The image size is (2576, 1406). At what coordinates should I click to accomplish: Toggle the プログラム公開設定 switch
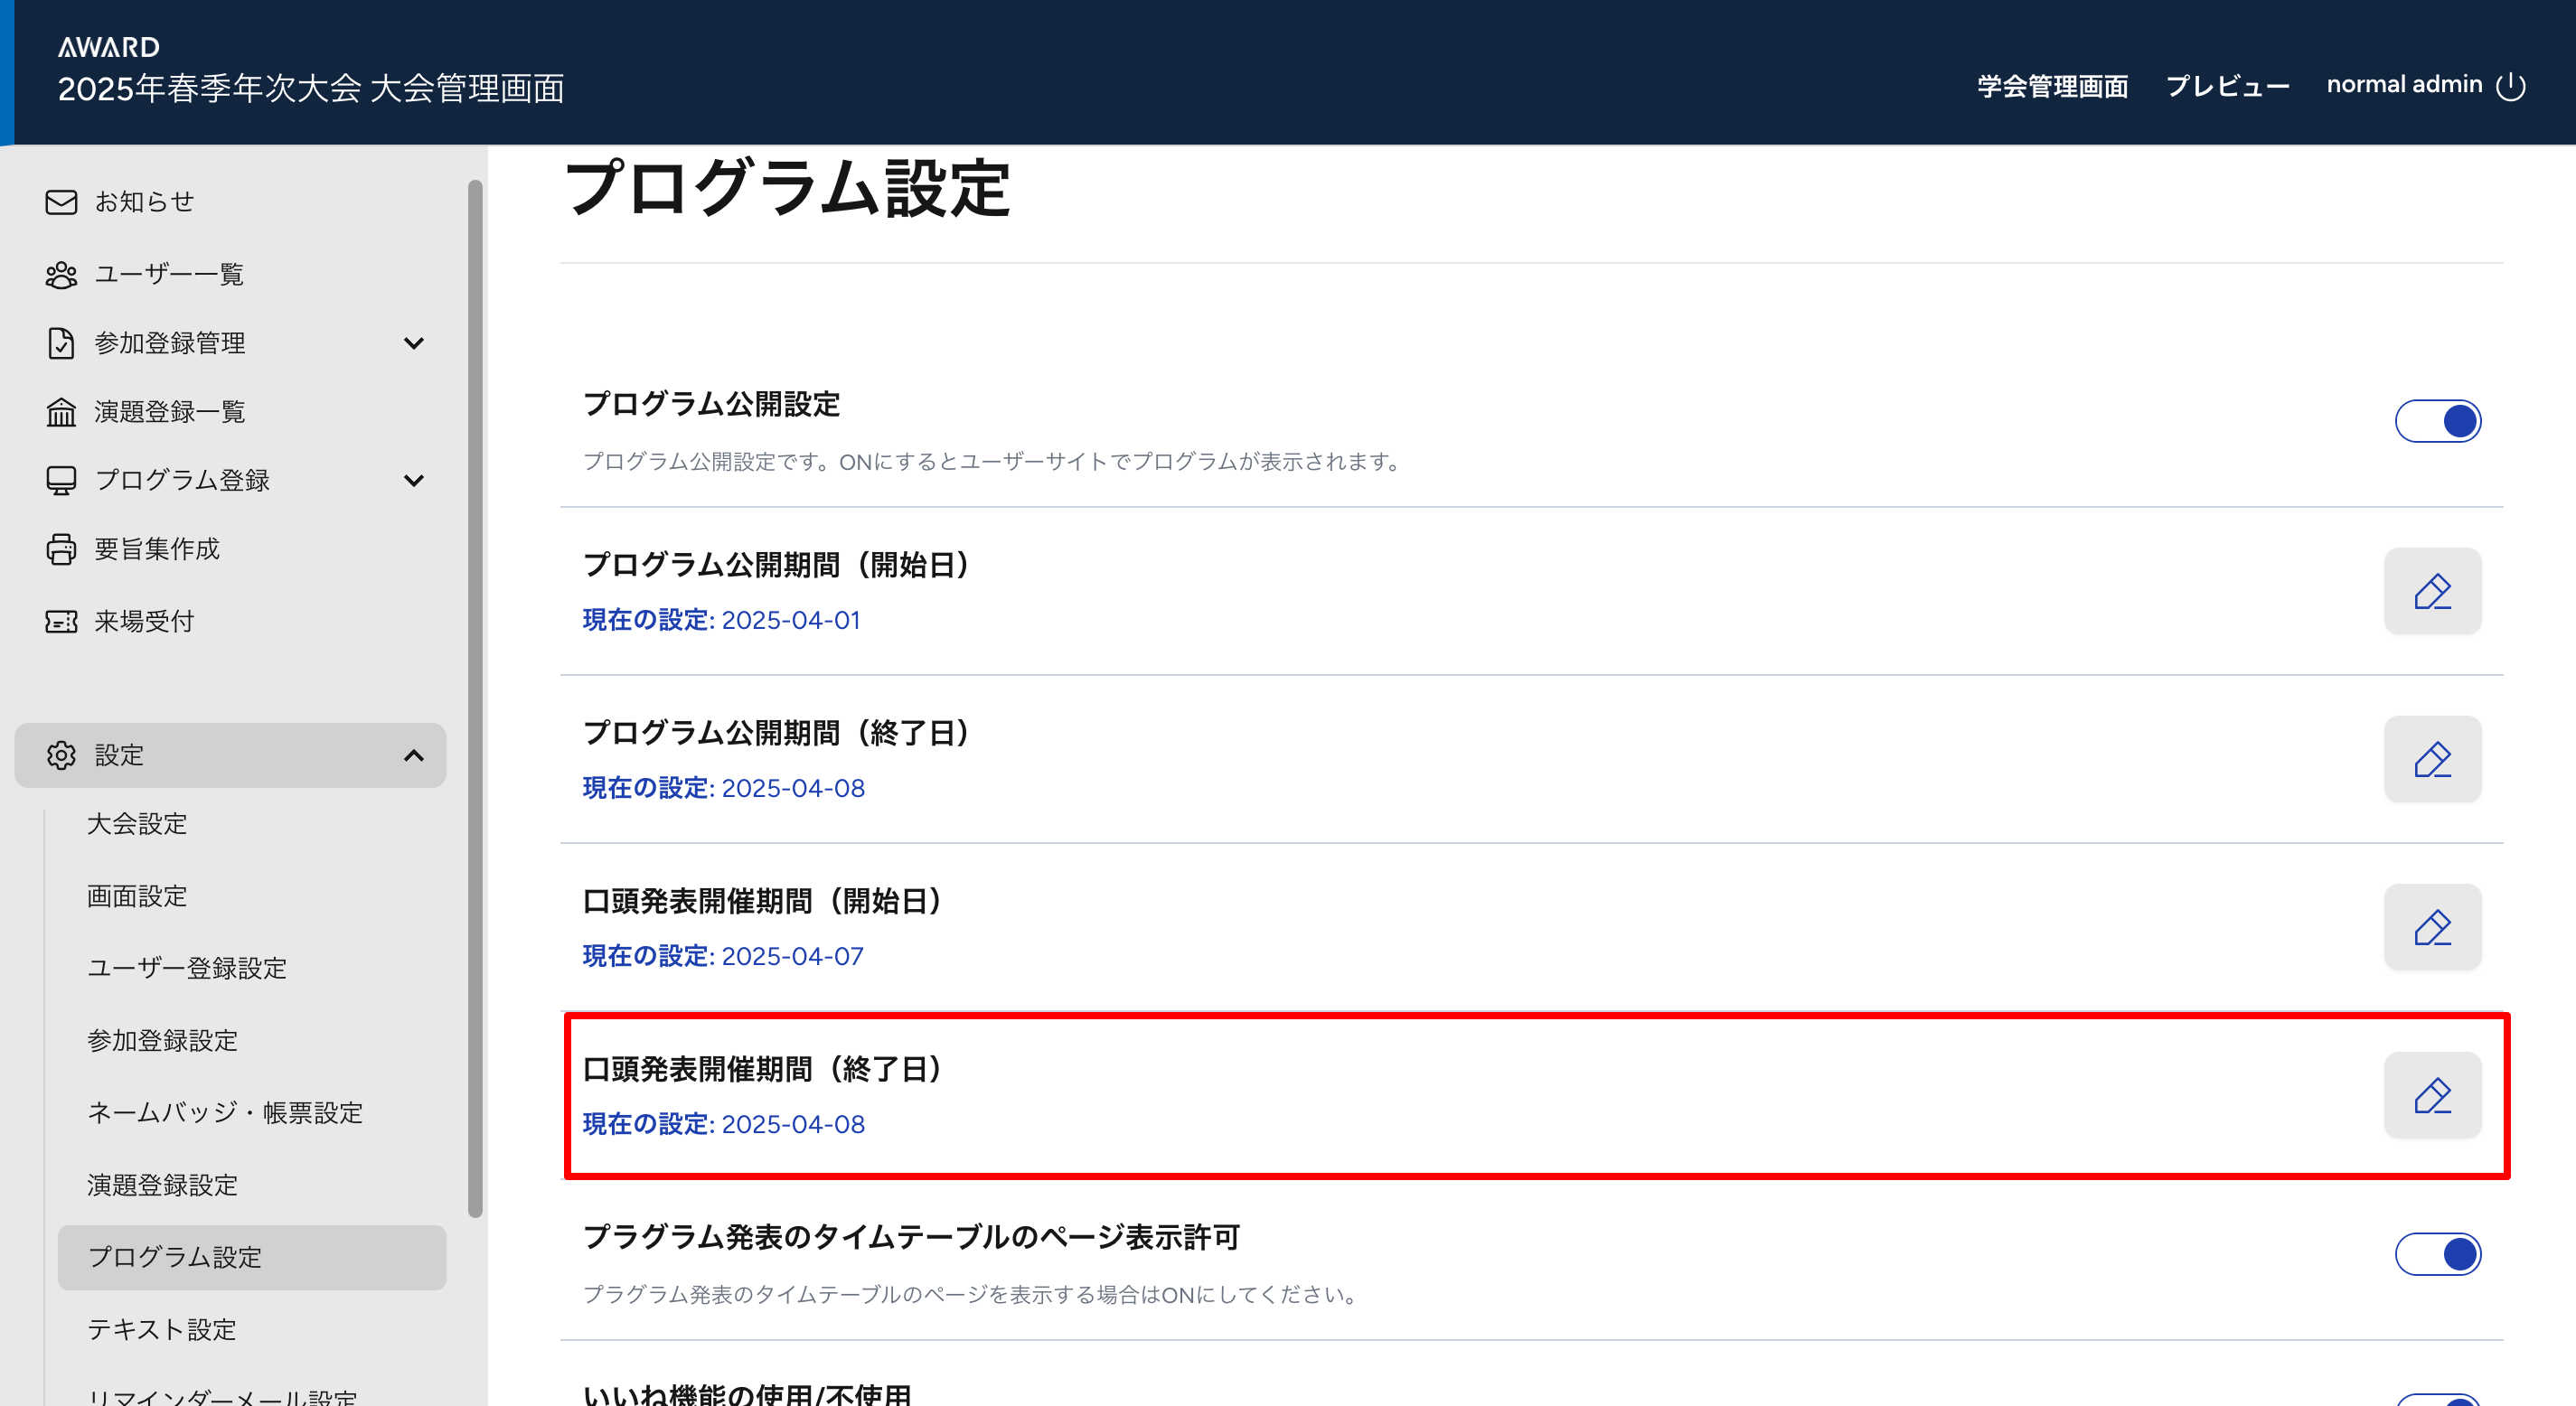[2437, 421]
